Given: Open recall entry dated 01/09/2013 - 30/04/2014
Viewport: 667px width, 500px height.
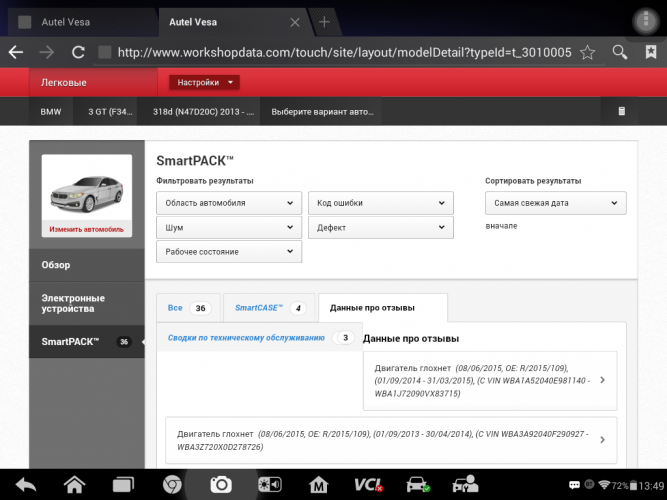Looking at the screenshot, I should pyautogui.click(x=391, y=440).
